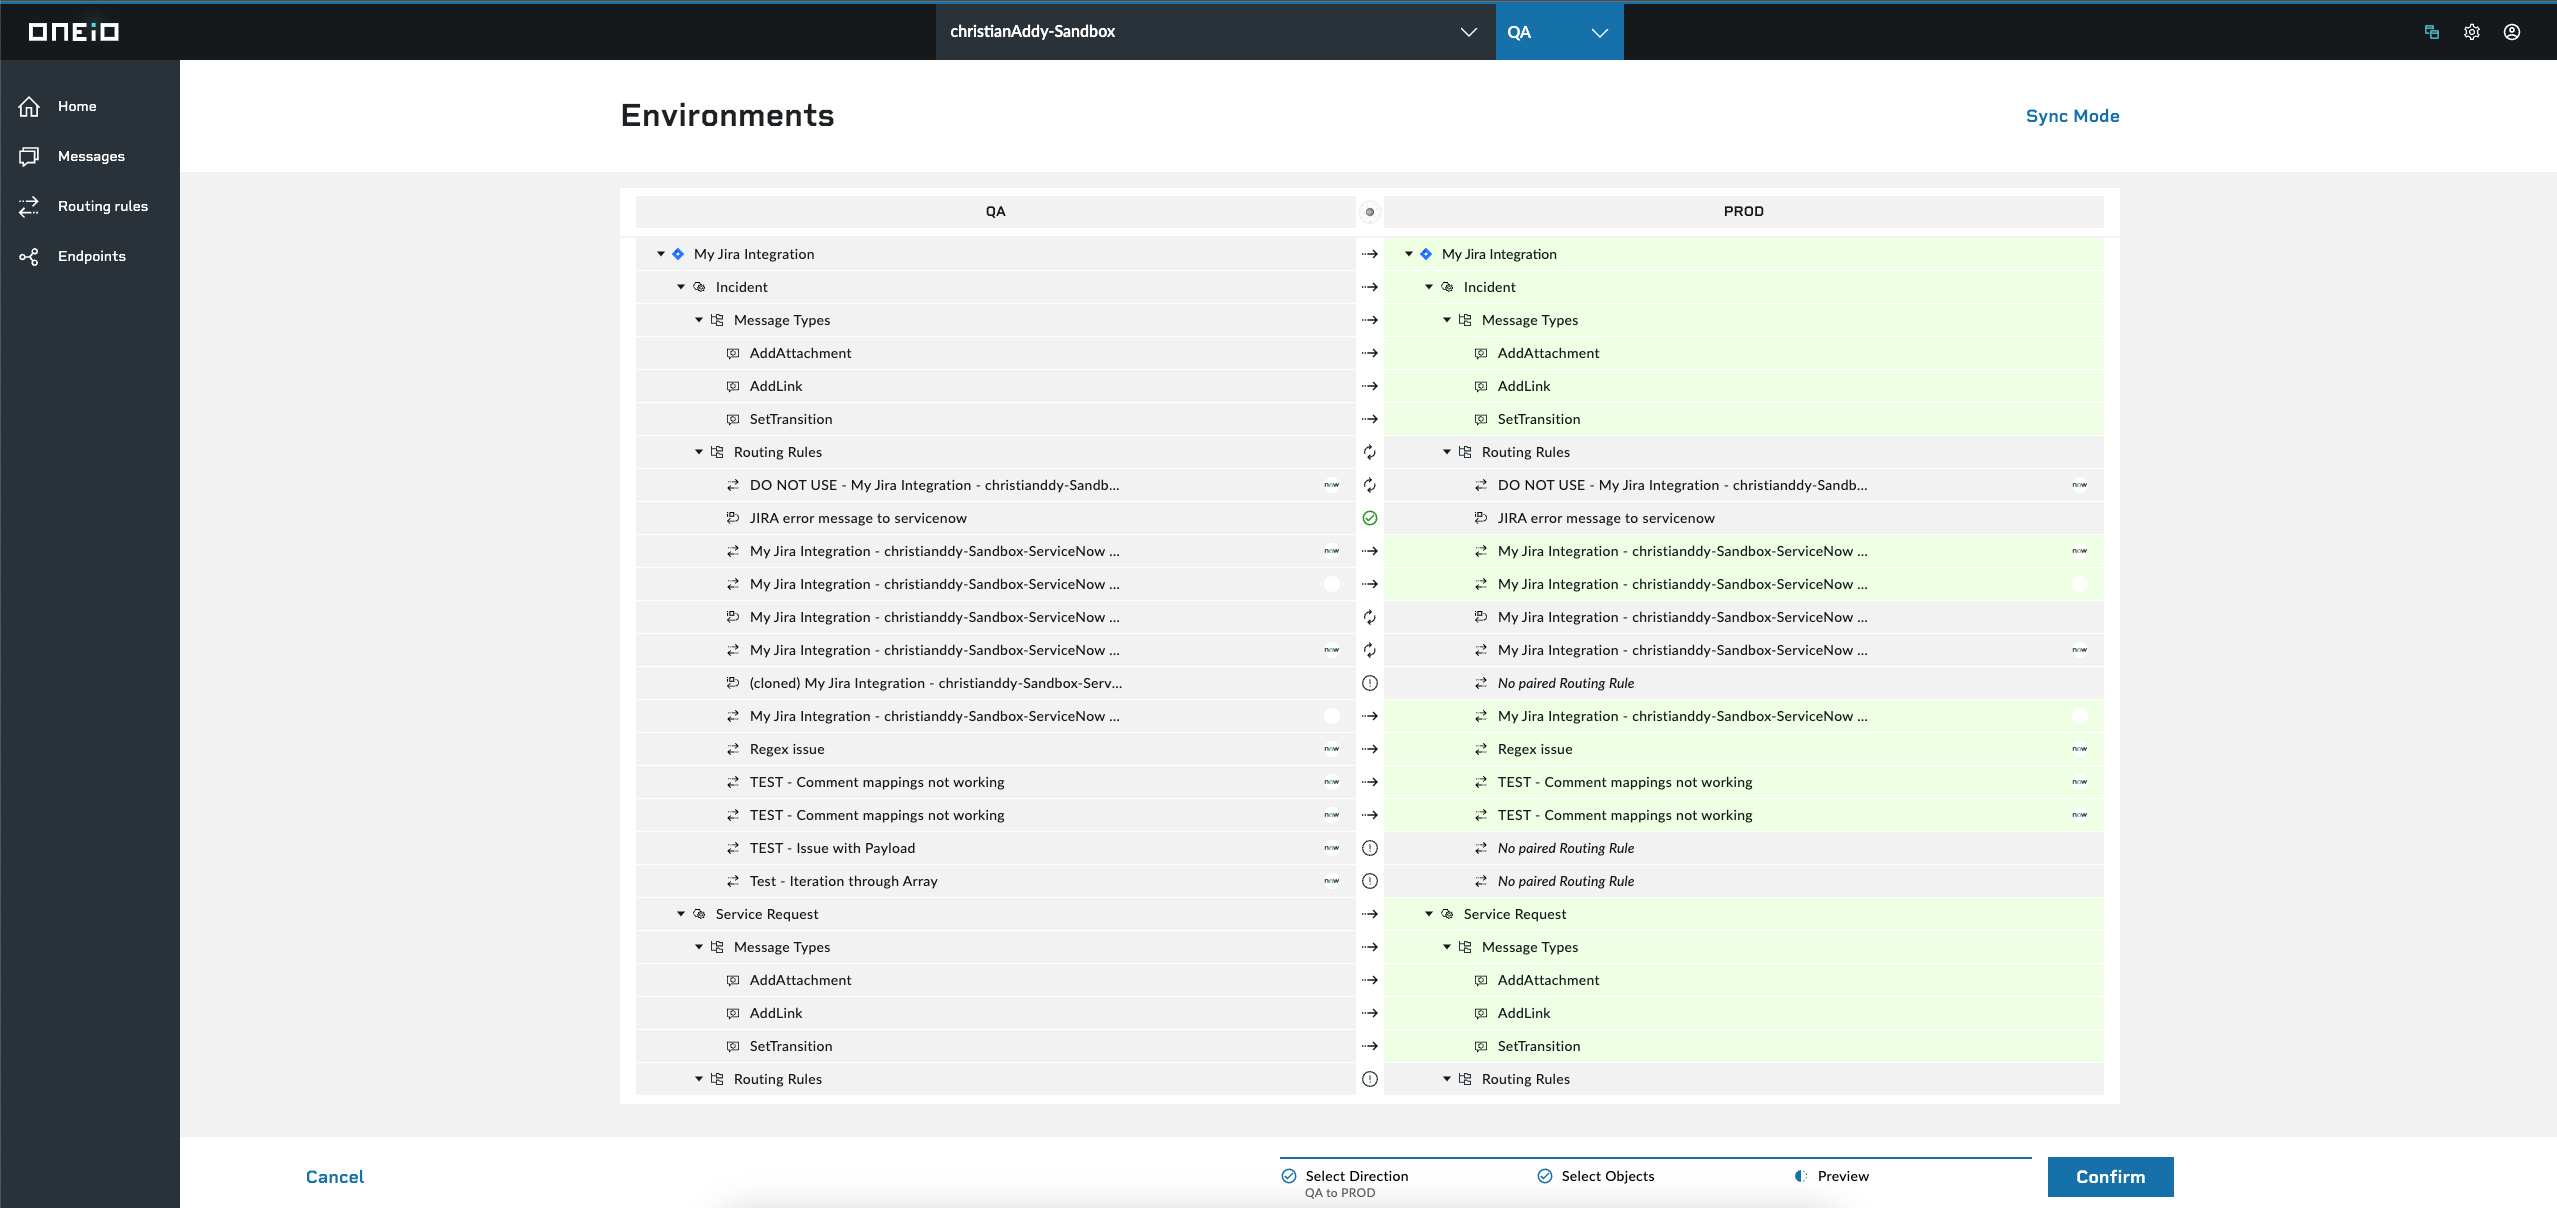Select QA Service Request SetTransition row
2557x1208 pixels.
tap(995, 1046)
